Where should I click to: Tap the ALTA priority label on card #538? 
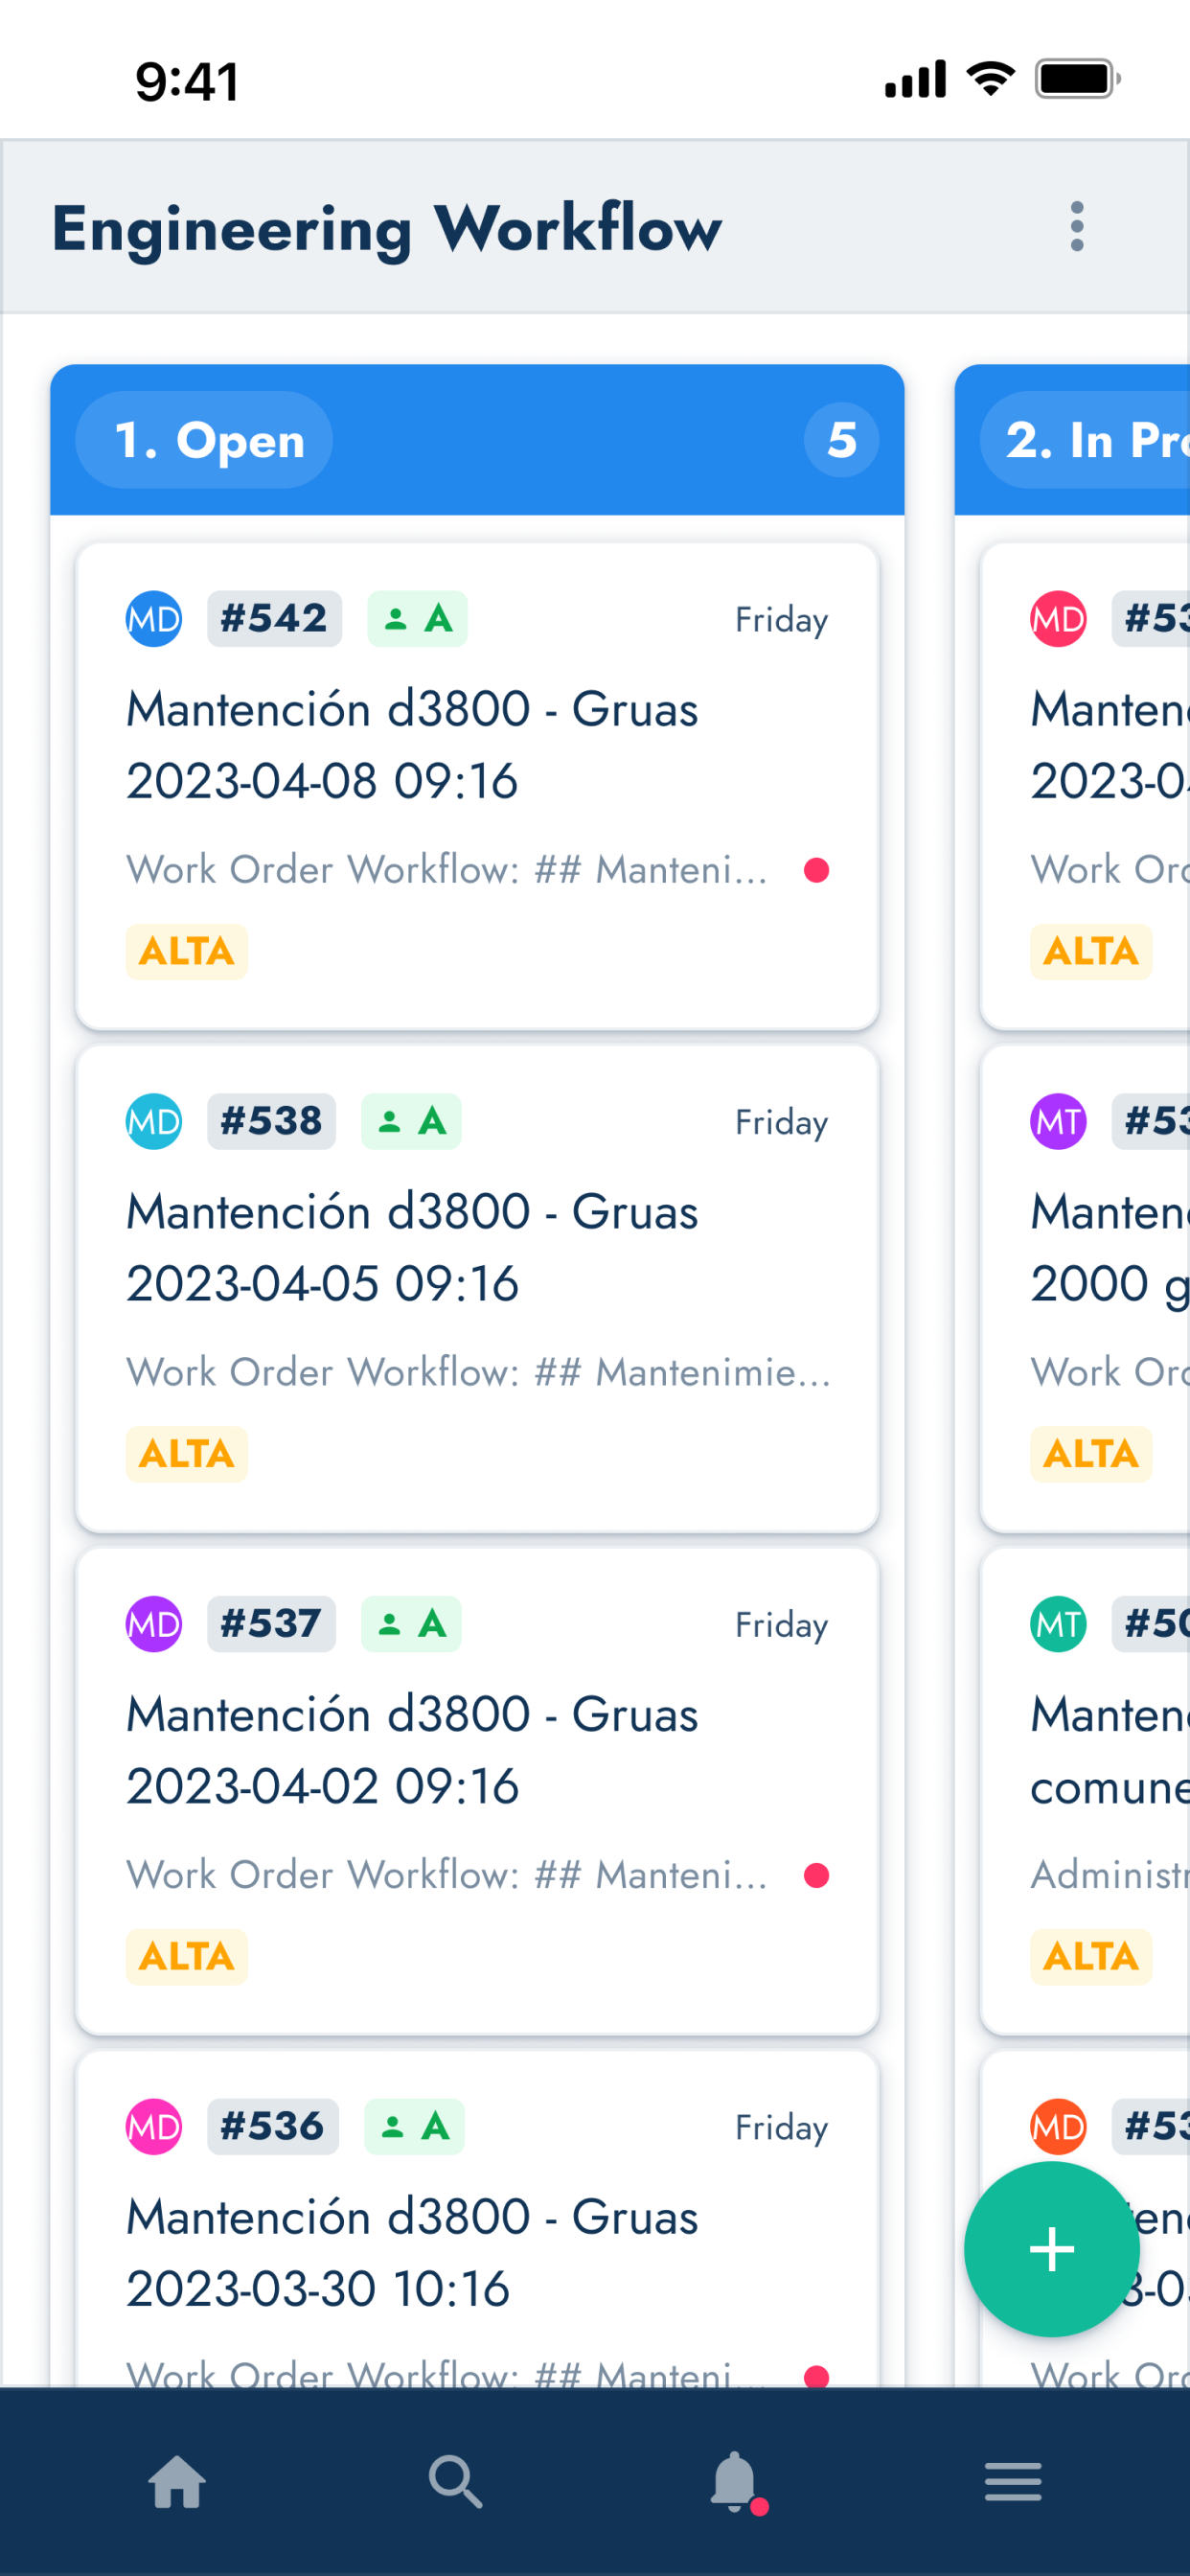186,1454
